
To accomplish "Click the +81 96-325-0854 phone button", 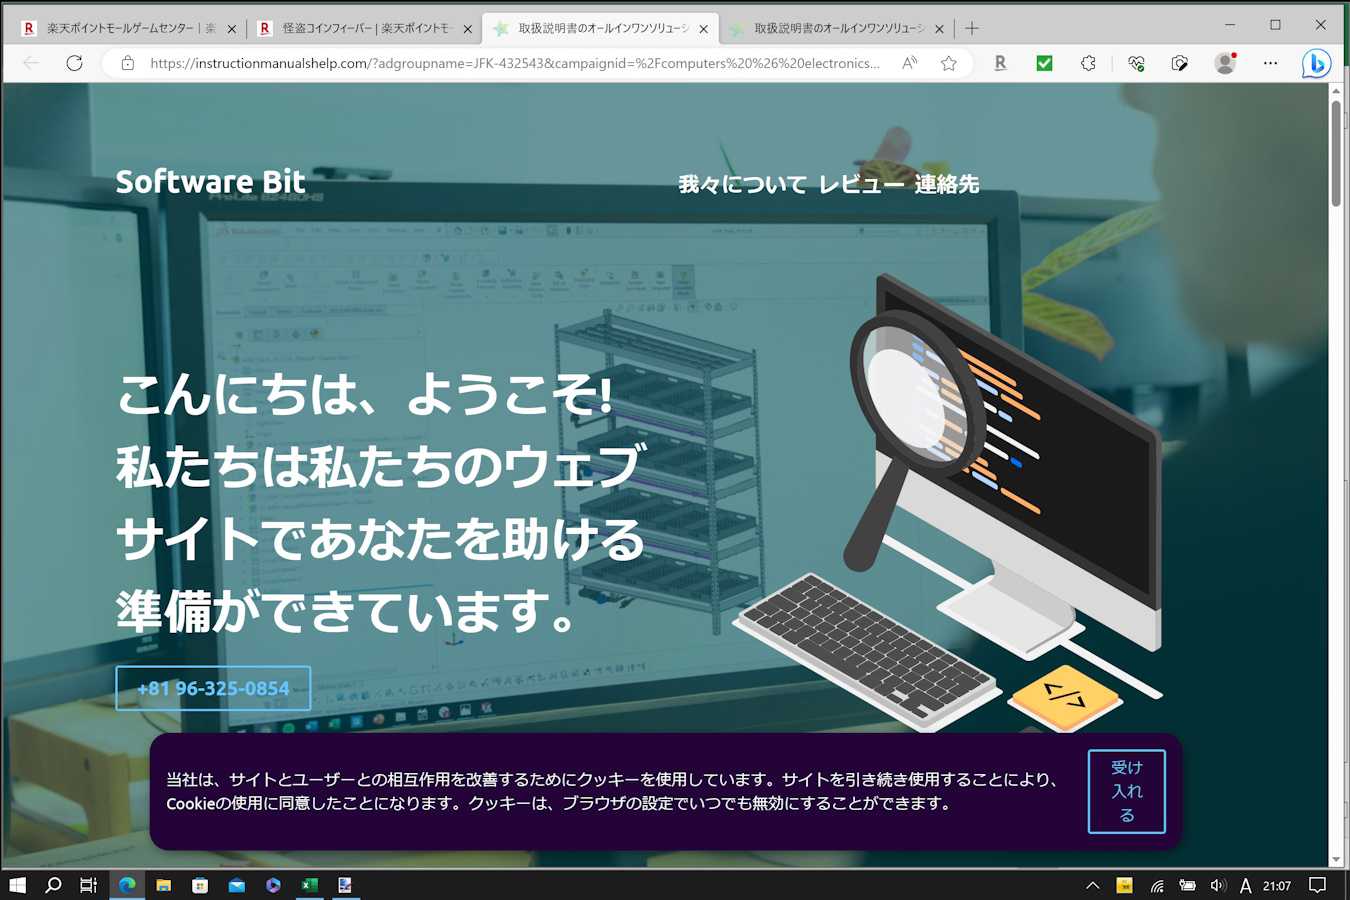I will pyautogui.click(x=213, y=688).
